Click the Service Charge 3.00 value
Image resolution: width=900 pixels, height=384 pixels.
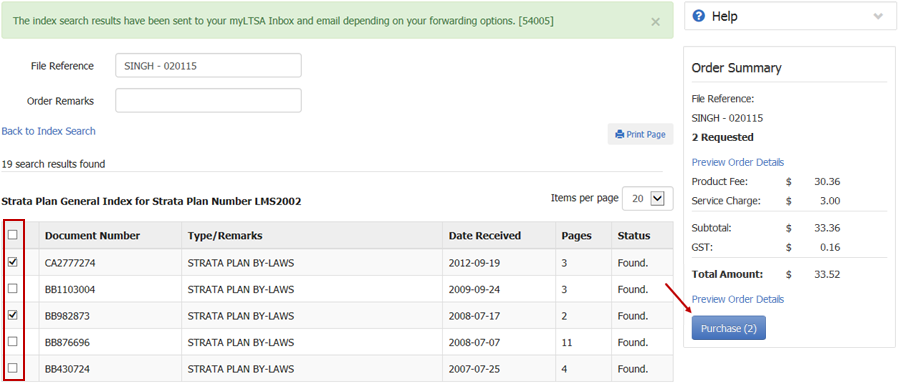(831, 201)
